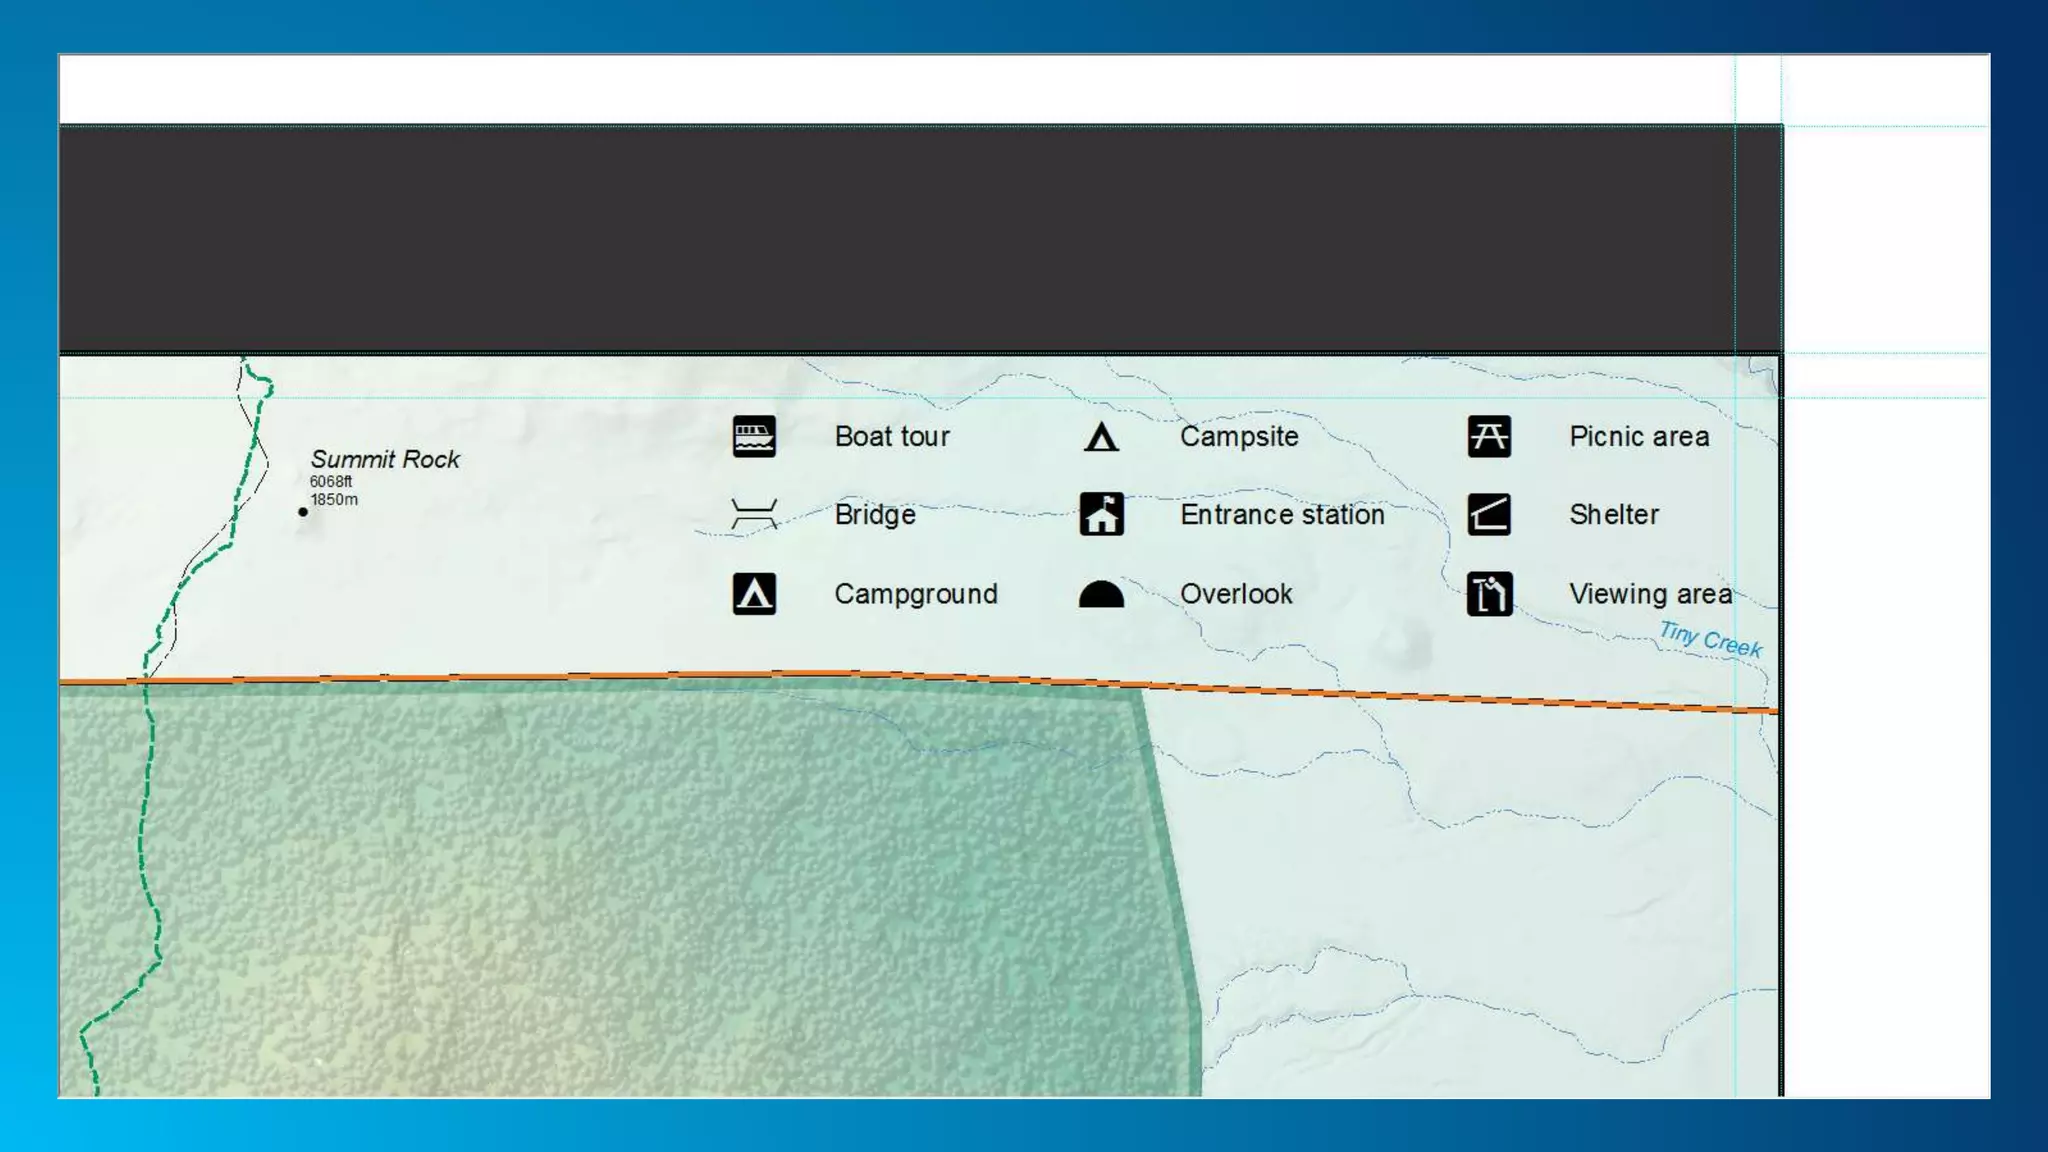Click the Boat tour legend icon

[754, 437]
